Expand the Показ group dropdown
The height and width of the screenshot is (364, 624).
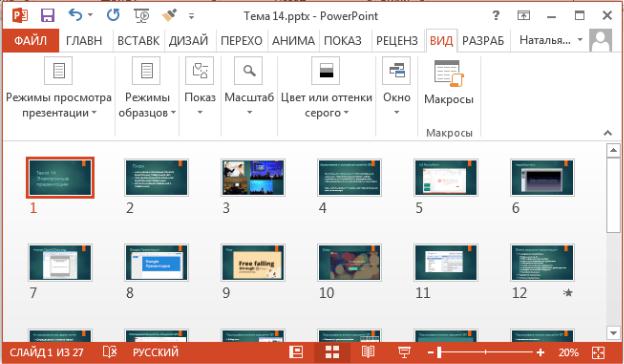tap(200, 88)
